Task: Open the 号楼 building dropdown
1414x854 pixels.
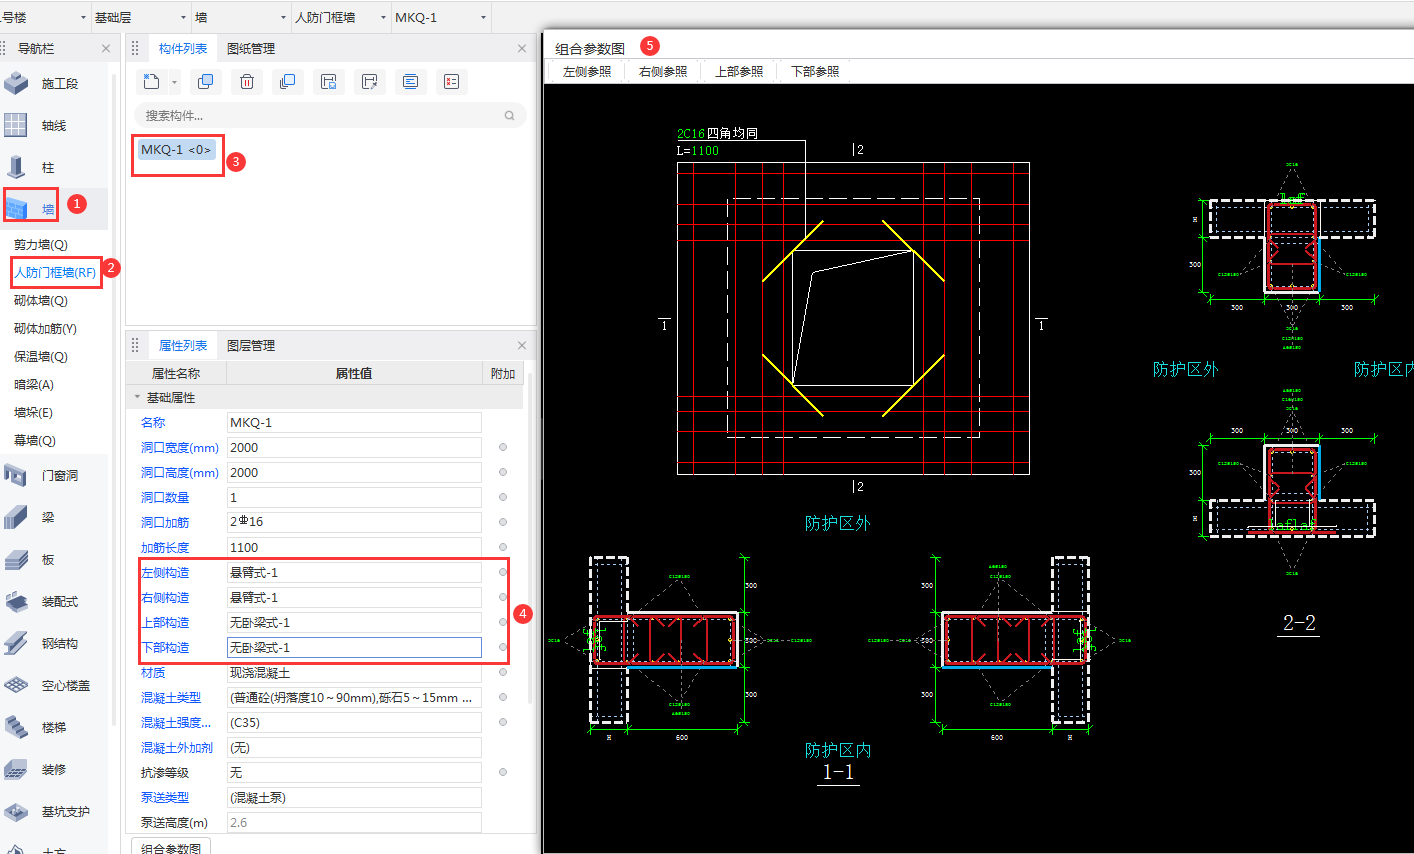Action: pyautogui.click(x=44, y=17)
